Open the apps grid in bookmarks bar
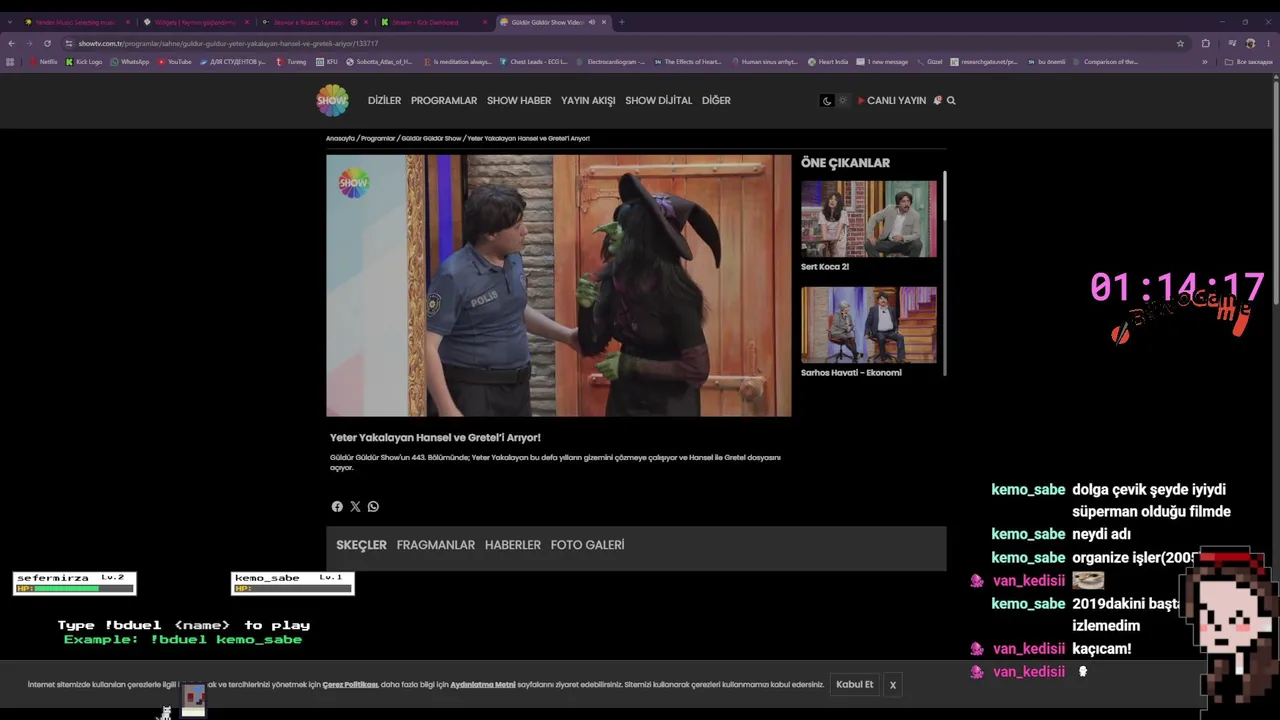This screenshot has height=720, width=1280. [x=10, y=62]
